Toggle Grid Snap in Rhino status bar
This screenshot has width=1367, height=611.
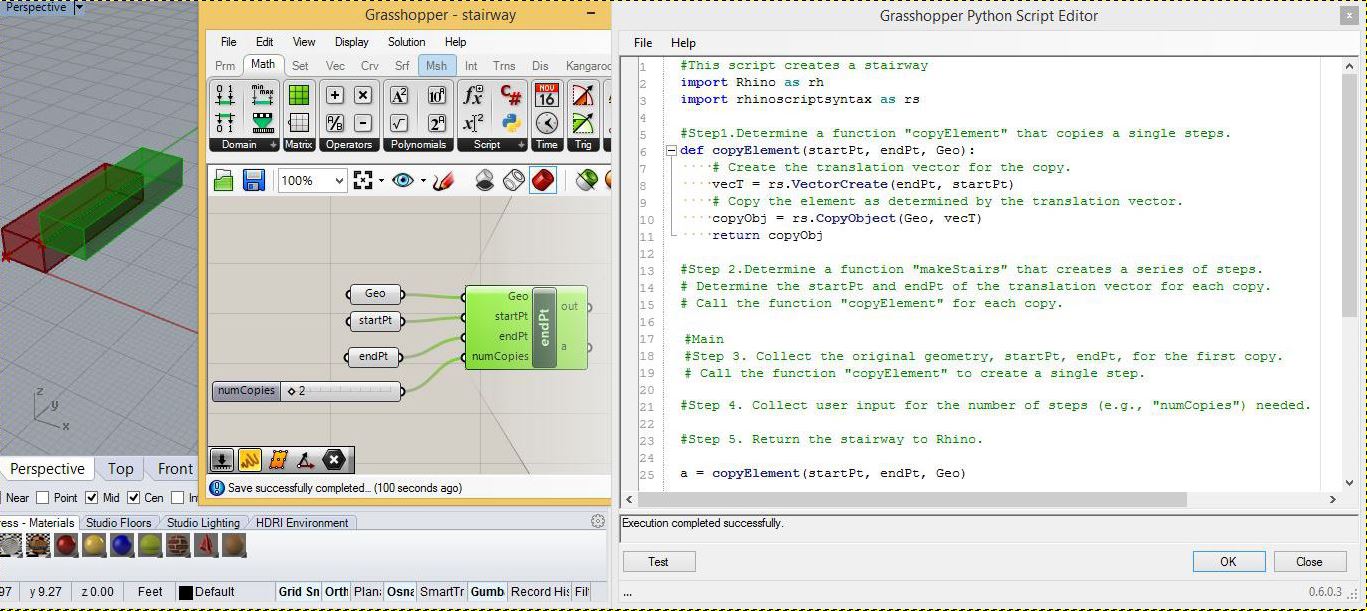pyautogui.click(x=298, y=592)
